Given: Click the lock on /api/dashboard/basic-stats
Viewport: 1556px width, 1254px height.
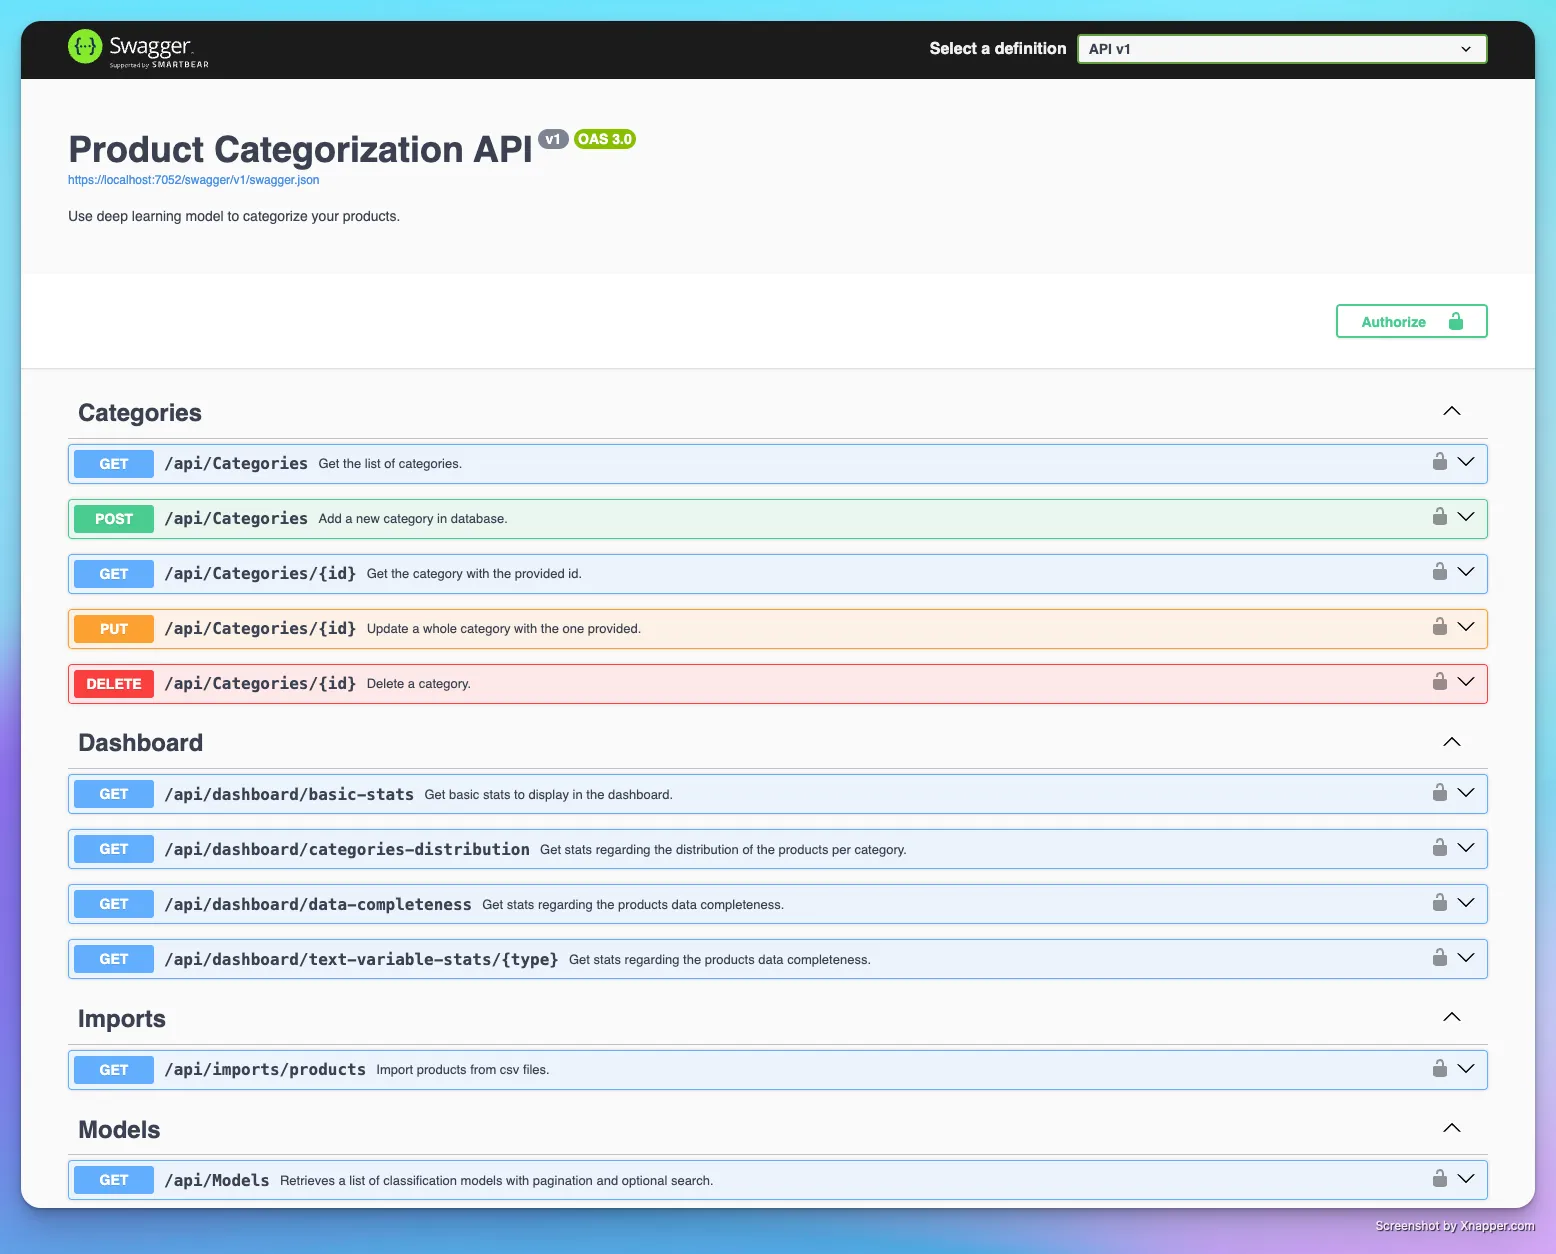Looking at the screenshot, I should coord(1440,793).
